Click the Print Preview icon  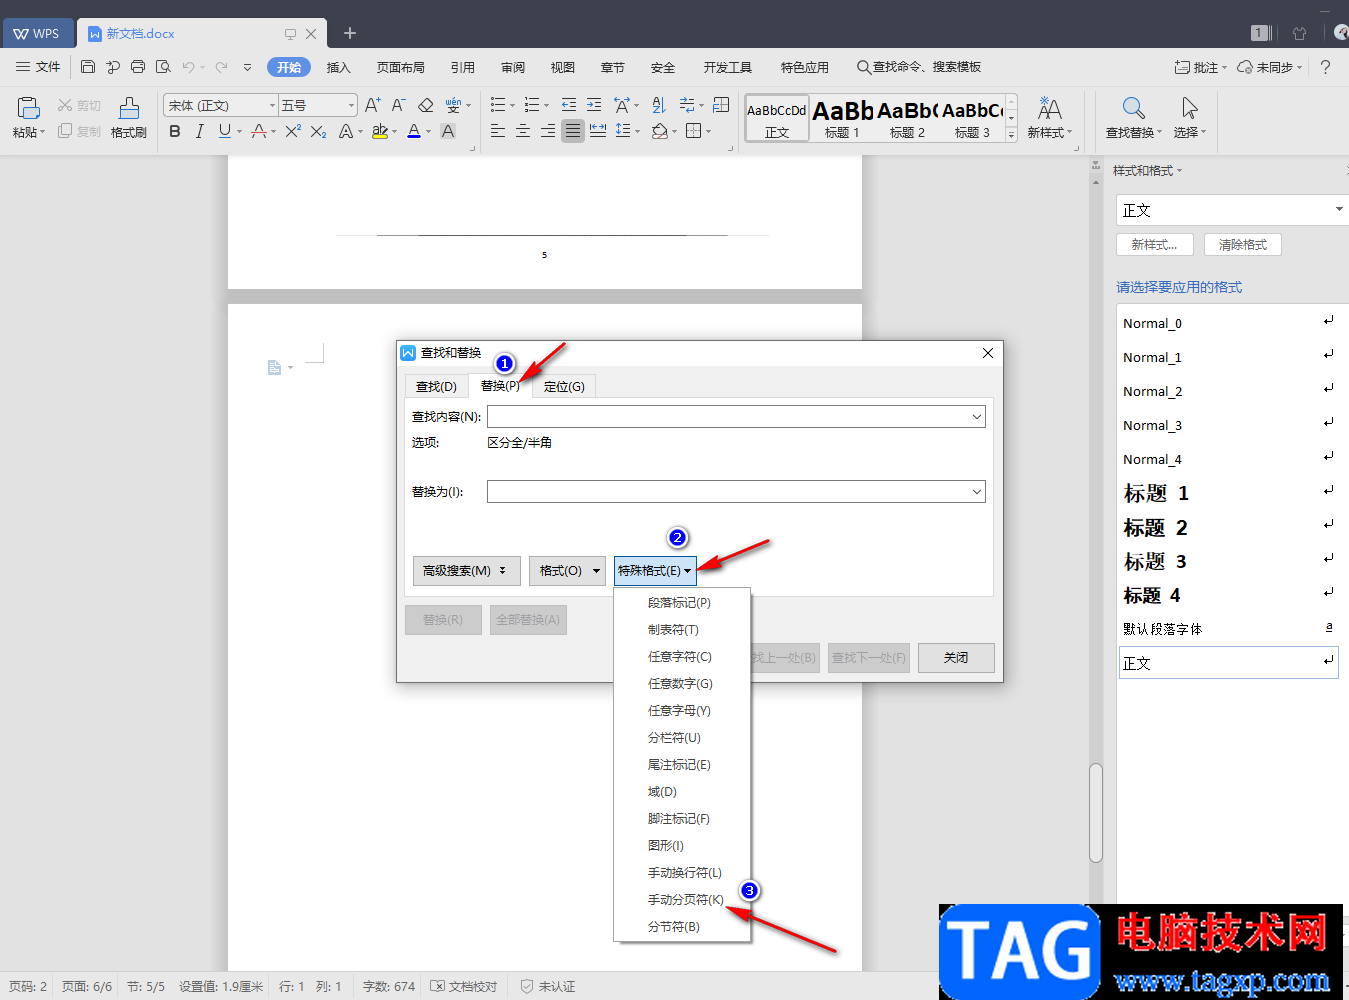(x=163, y=67)
